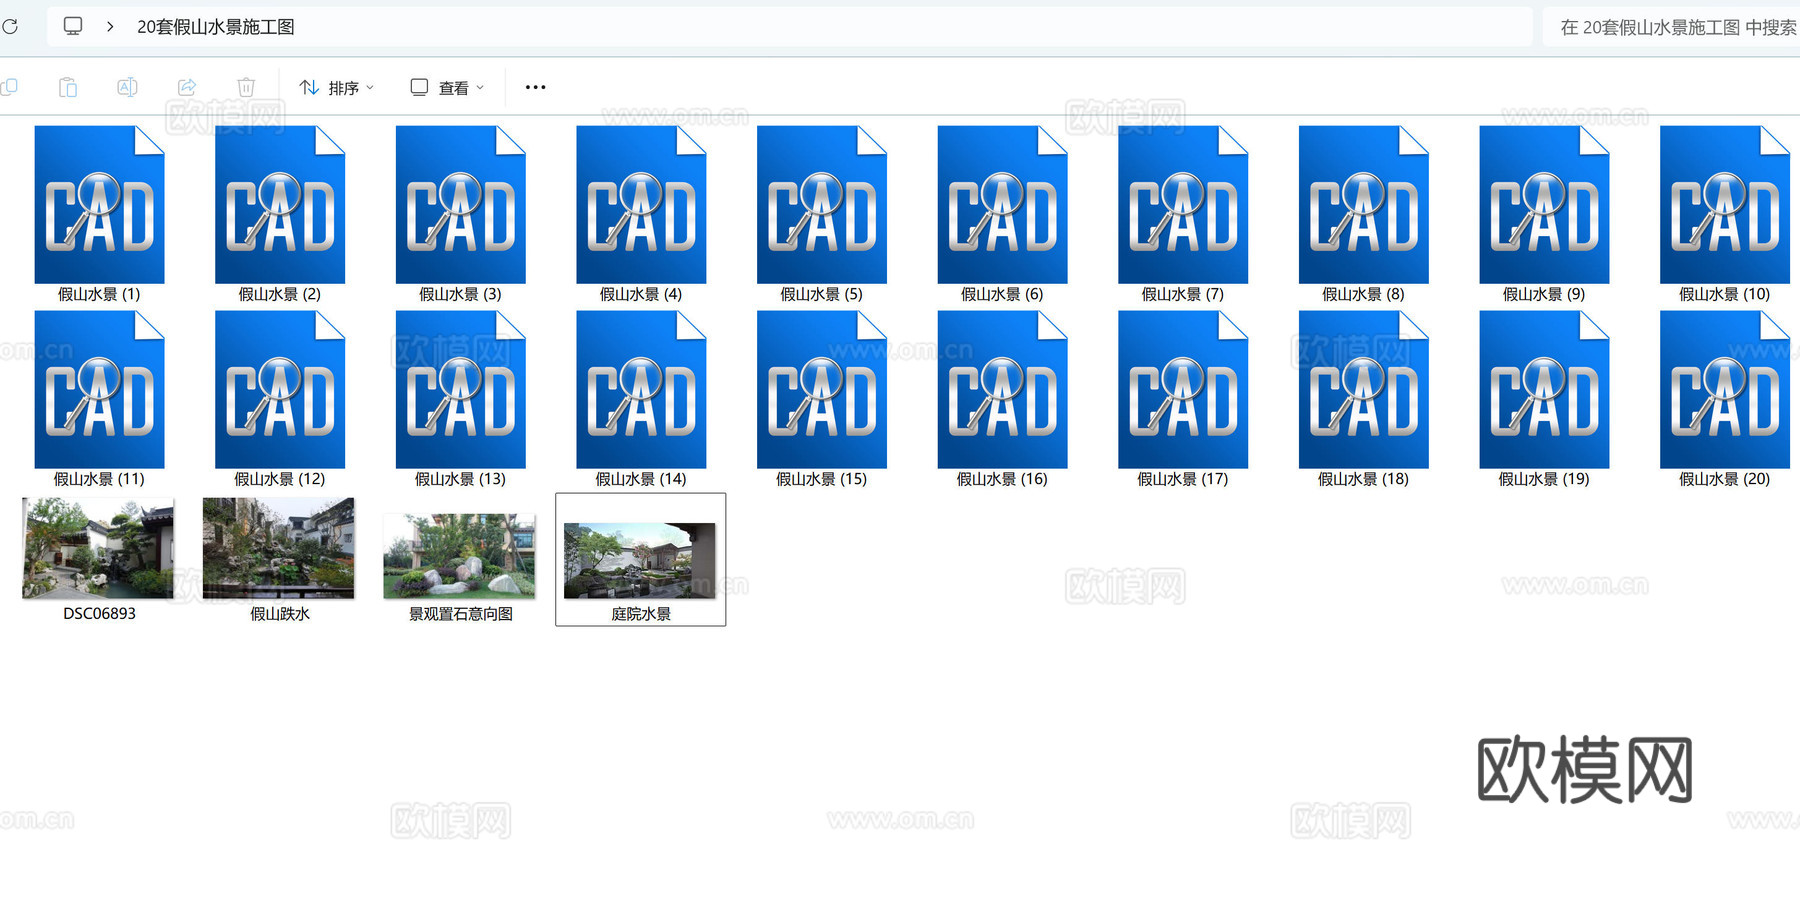Viewport: 1800px width, 920px height.
Task: Click the Delete trash icon
Action: (x=246, y=87)
